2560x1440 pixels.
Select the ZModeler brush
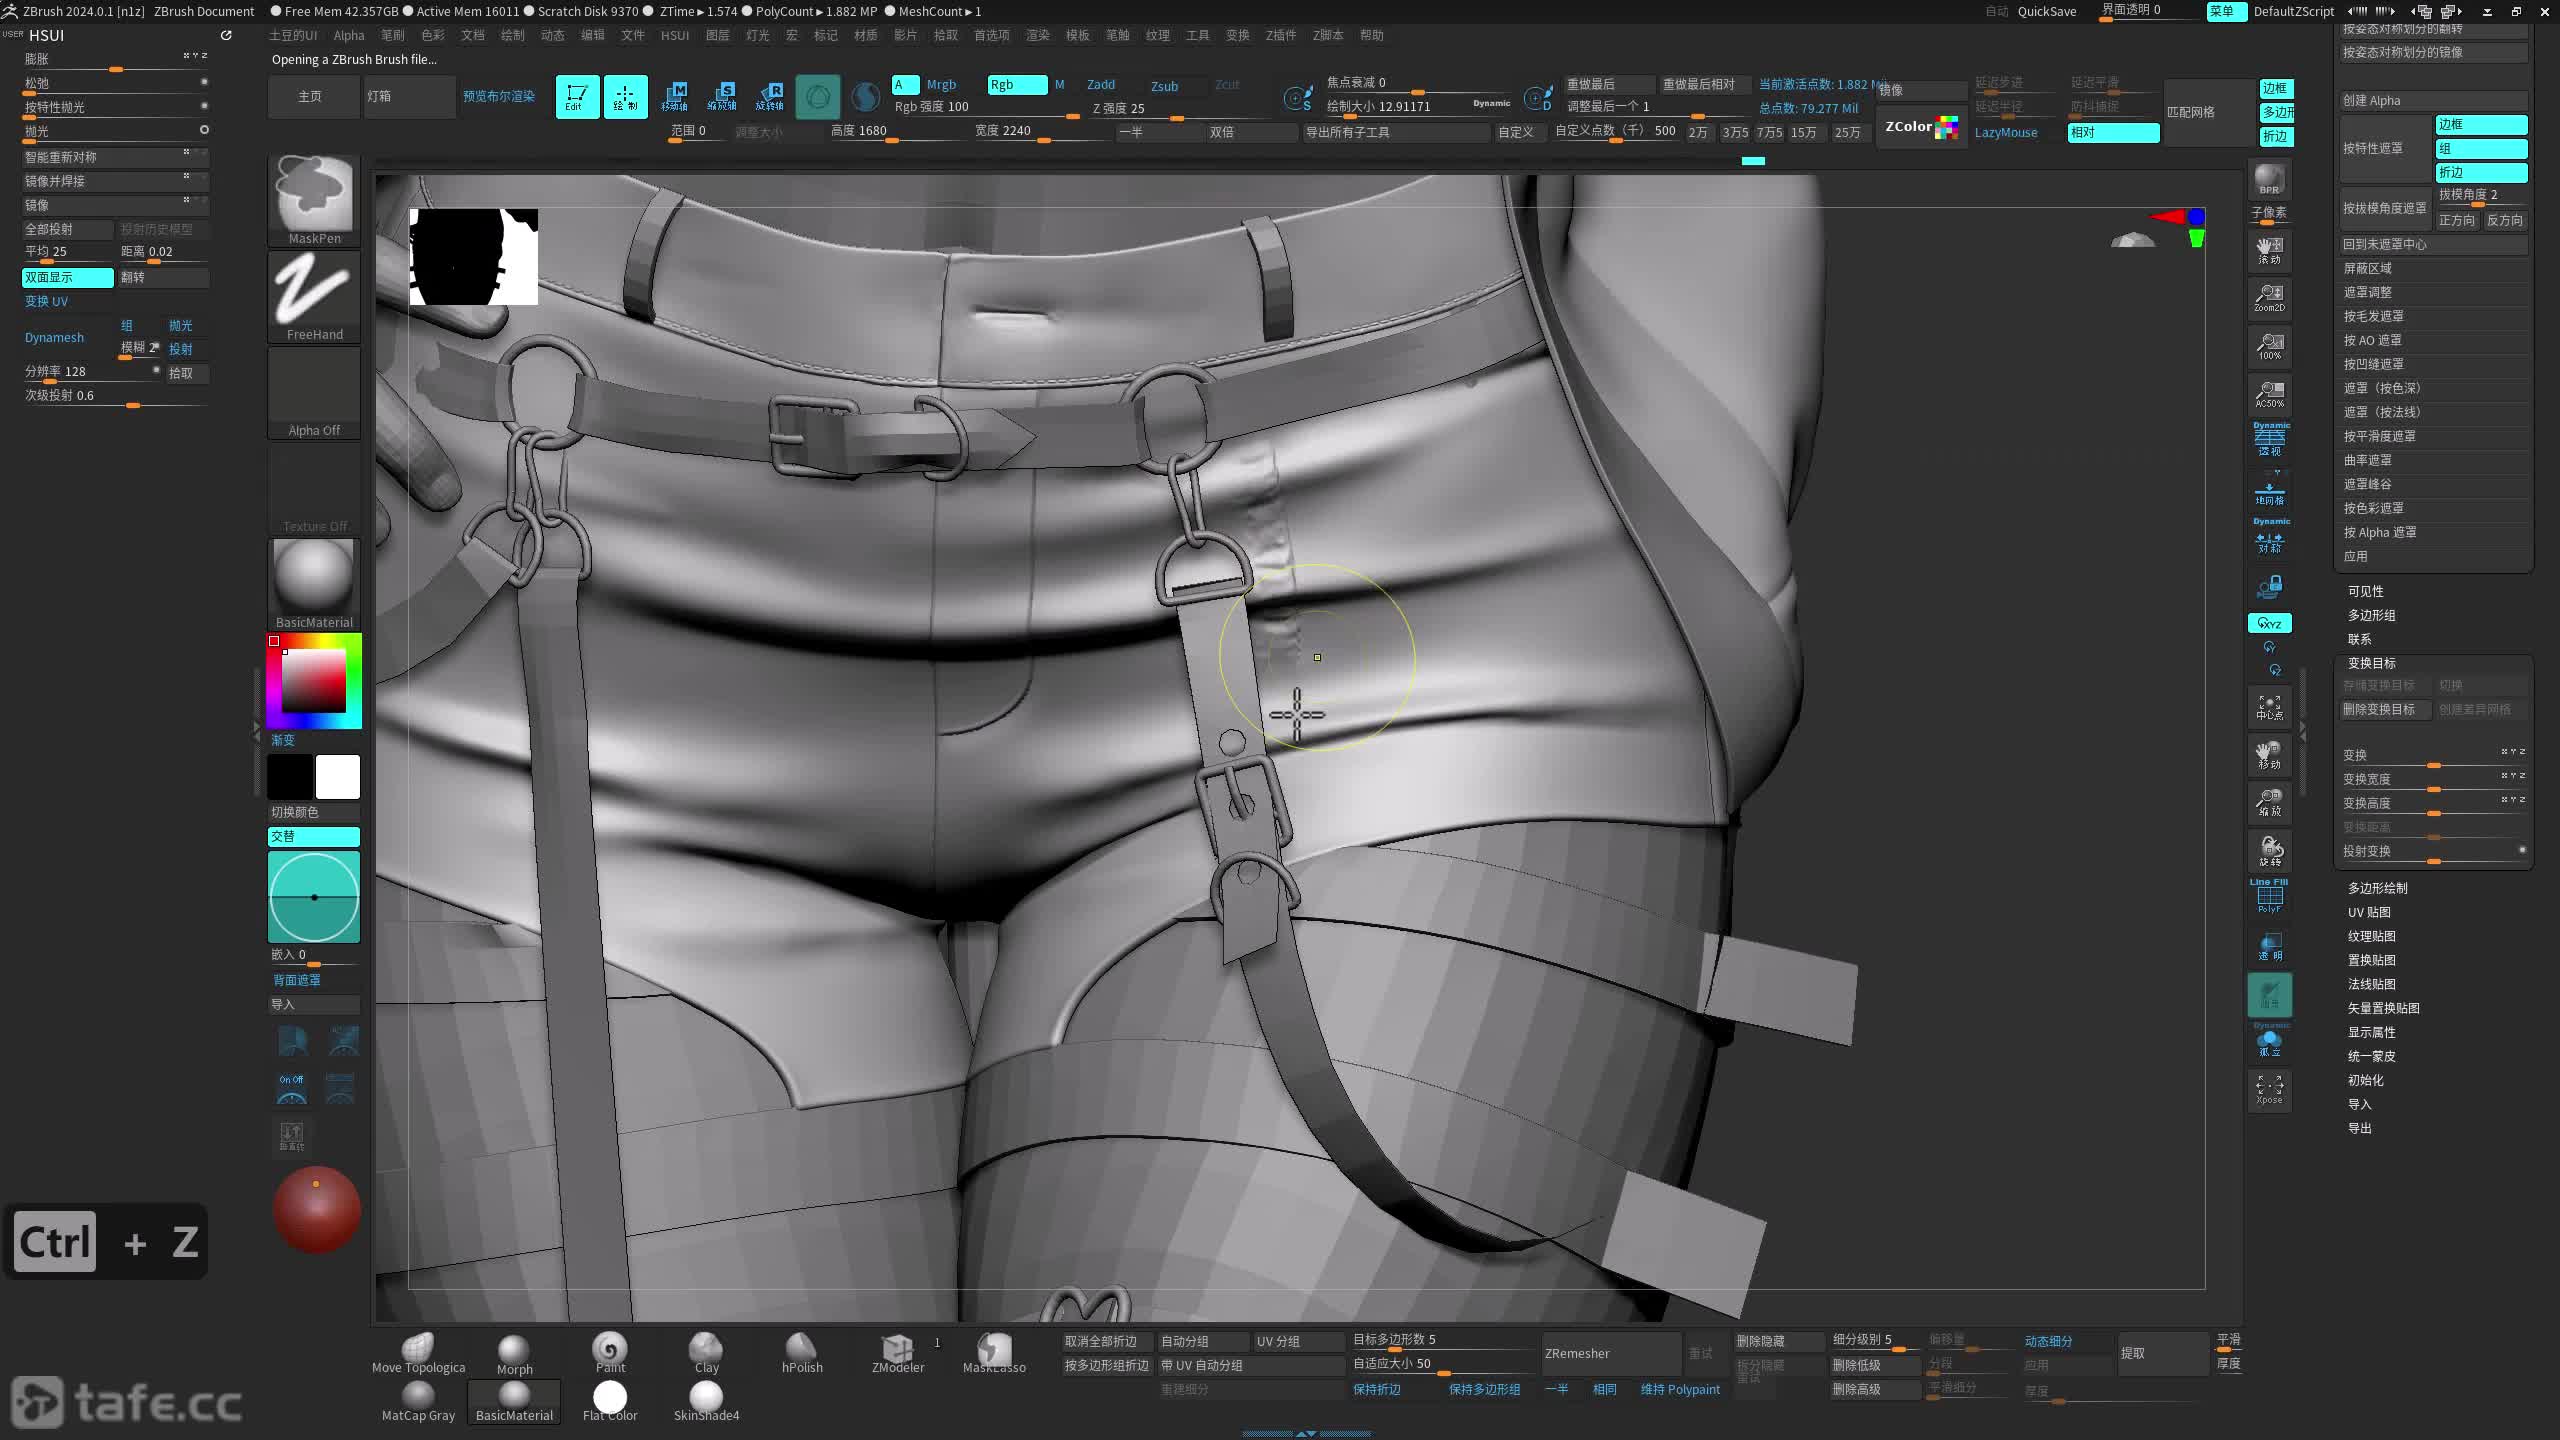[x=898, y=1353]
